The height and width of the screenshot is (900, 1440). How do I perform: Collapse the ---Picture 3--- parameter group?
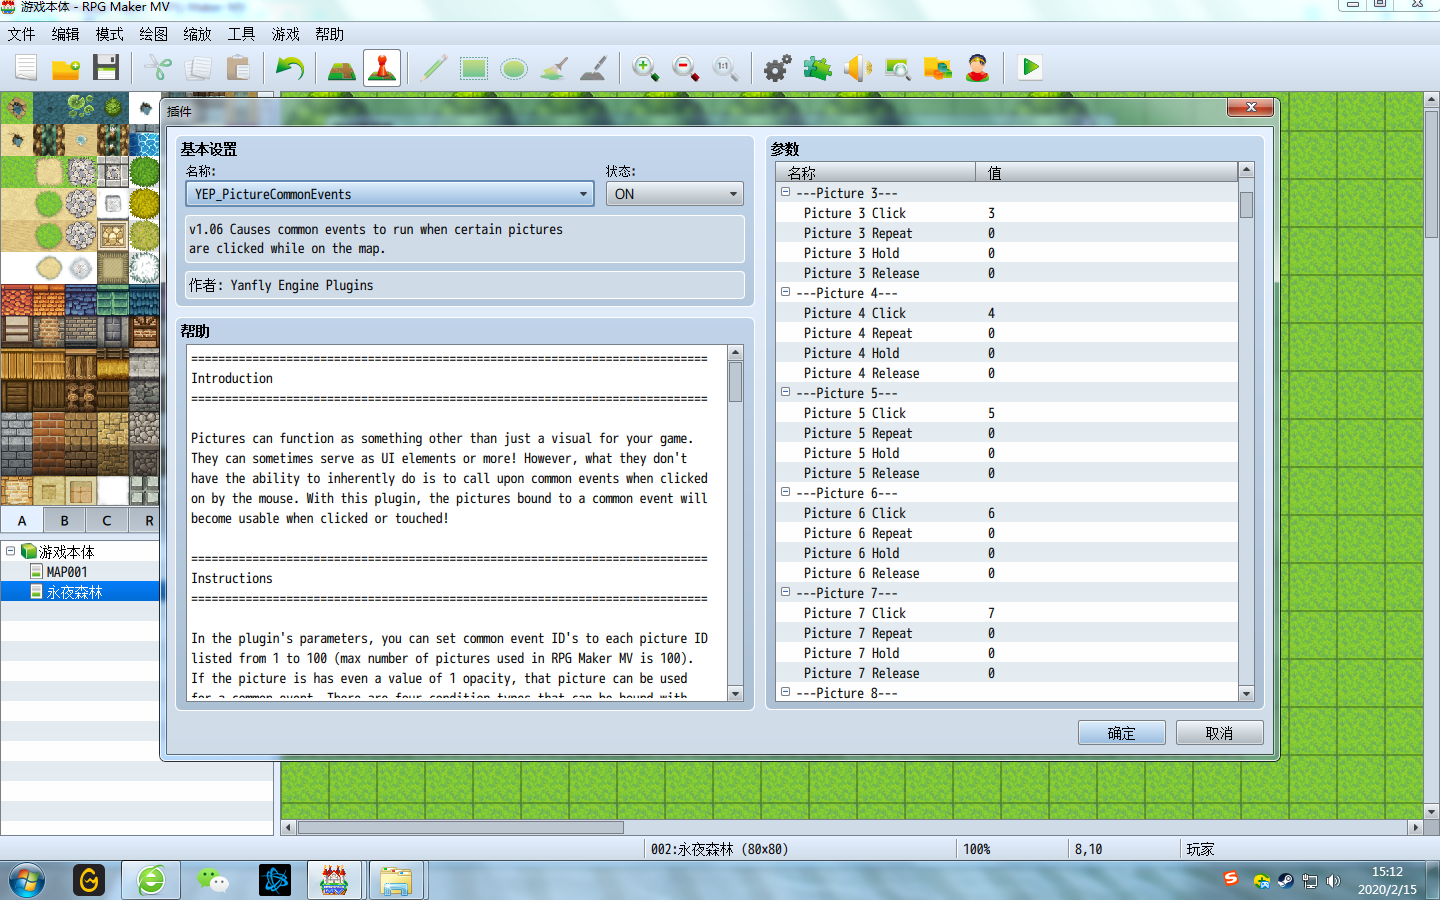(x=786, y=192)
